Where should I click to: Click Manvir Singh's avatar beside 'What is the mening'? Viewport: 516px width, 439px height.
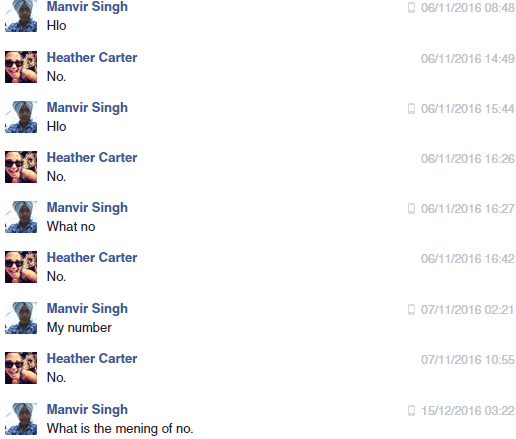coord(21,419)
